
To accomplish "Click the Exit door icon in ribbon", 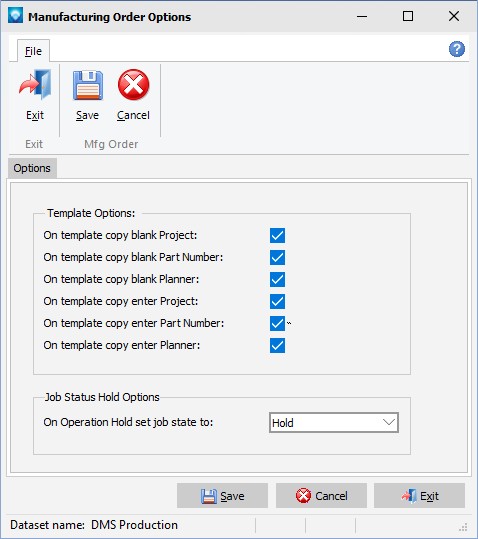I will (x=35, y=85).
